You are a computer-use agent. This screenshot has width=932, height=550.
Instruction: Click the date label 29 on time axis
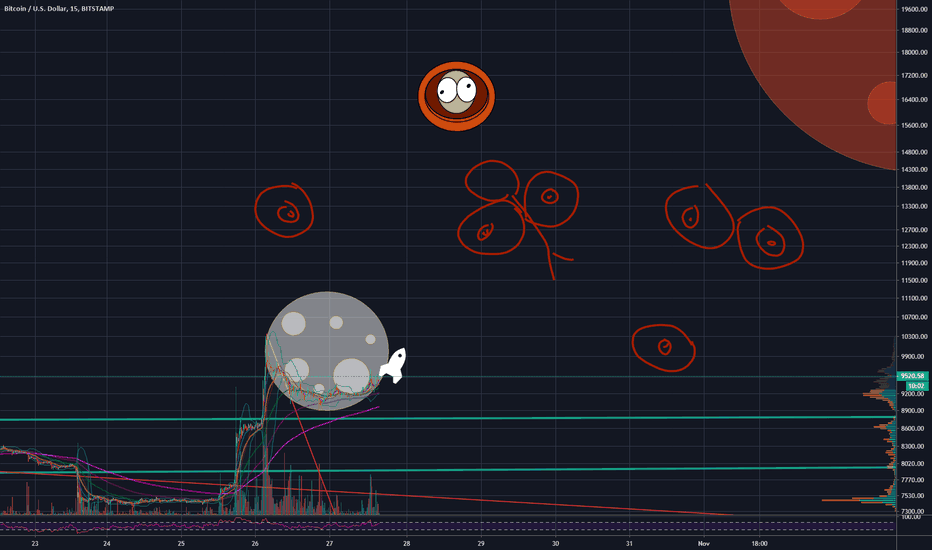(481, 543)
